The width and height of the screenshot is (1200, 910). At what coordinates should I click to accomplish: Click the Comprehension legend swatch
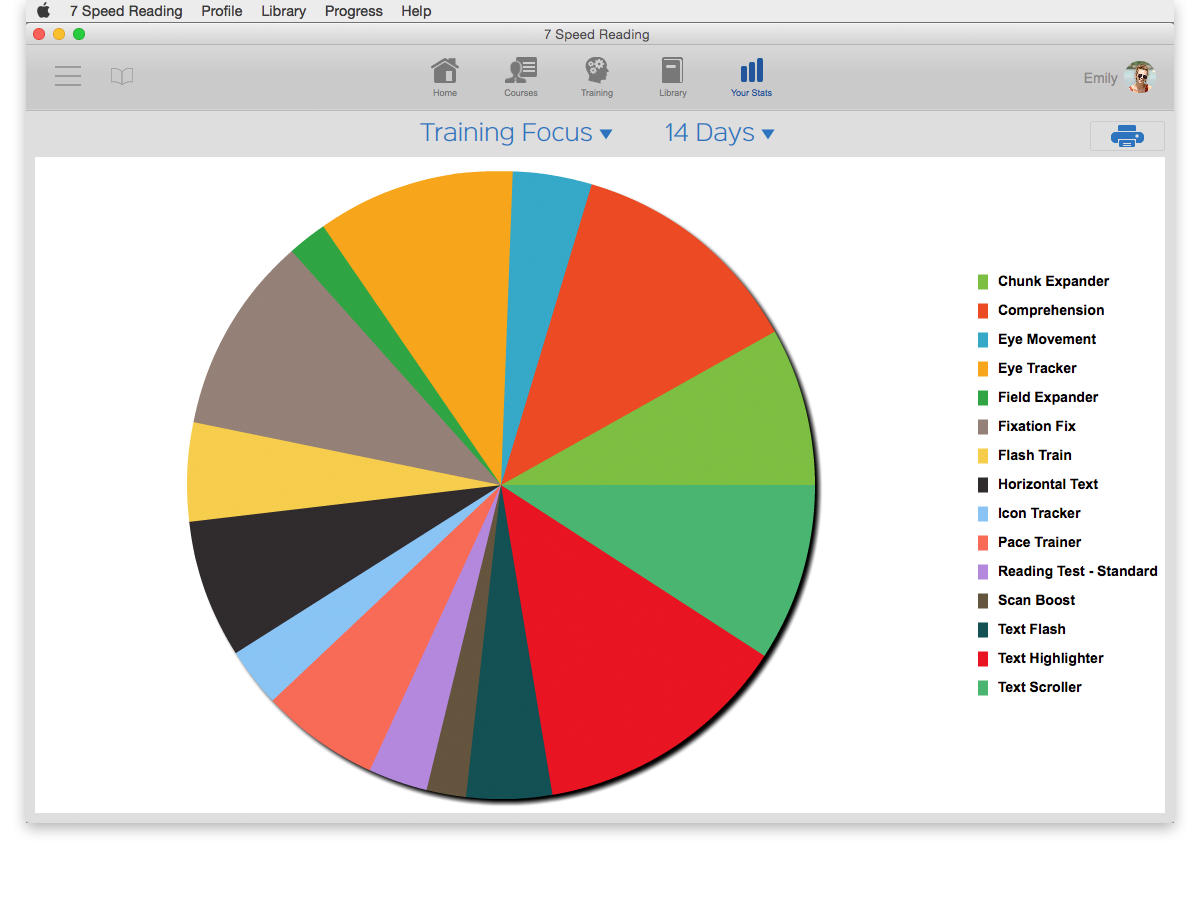983,311
